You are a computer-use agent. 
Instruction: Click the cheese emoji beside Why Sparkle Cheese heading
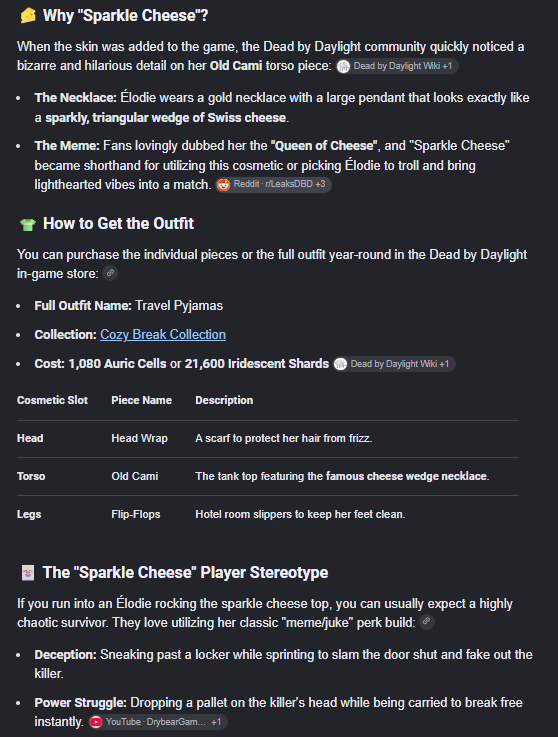(x=28, y=16)
